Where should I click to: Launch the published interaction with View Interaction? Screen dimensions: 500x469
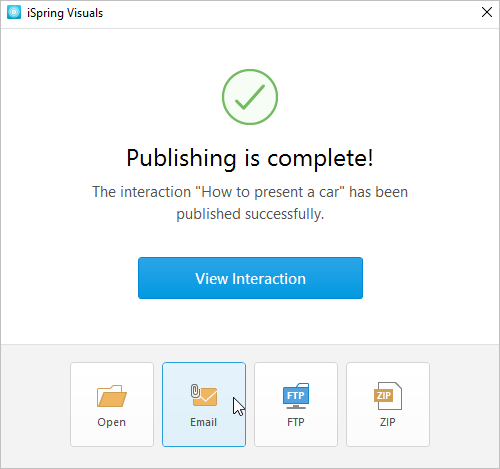tap(250, 278)
